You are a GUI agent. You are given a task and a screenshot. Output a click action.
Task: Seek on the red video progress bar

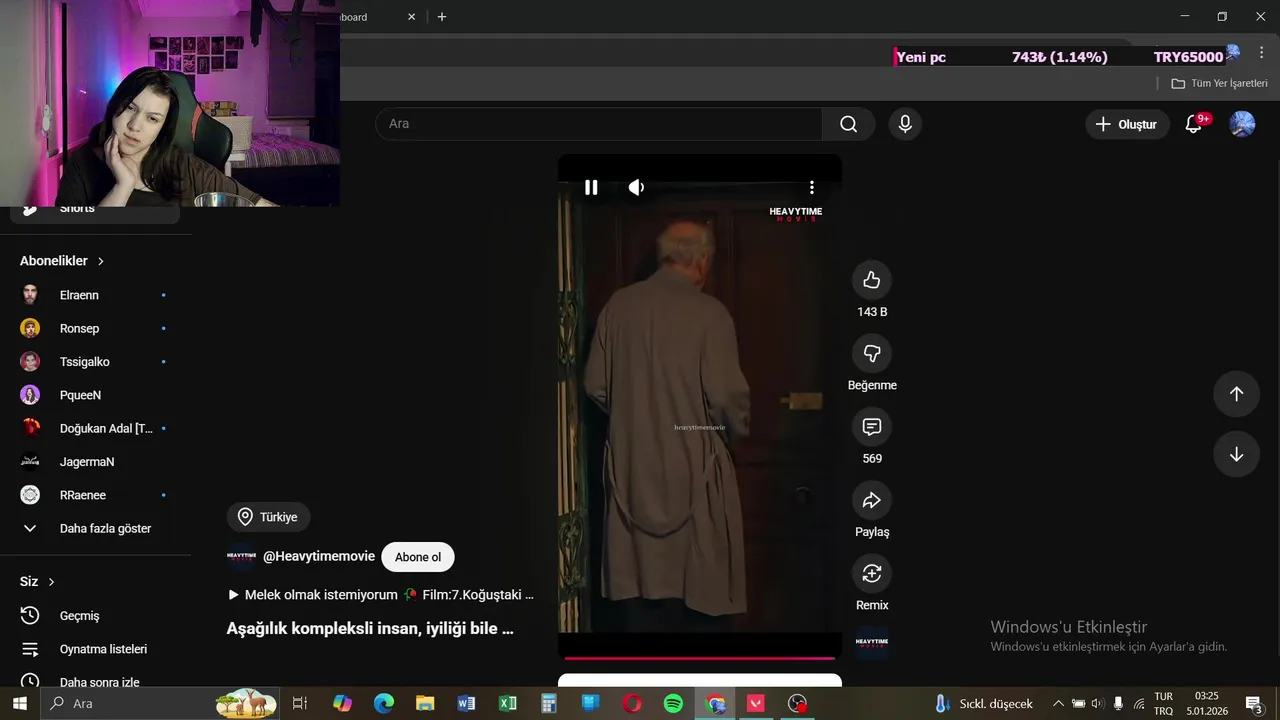700,658
